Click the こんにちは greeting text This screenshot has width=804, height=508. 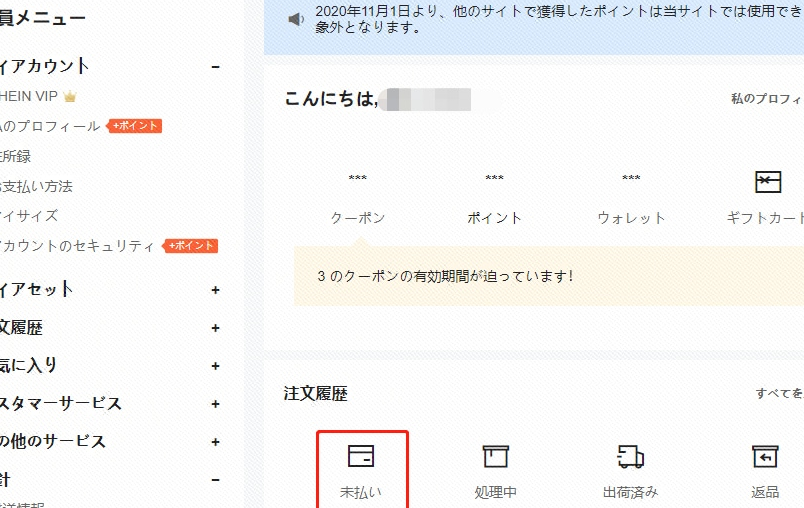pyautogui.click(x=331, y=98)
